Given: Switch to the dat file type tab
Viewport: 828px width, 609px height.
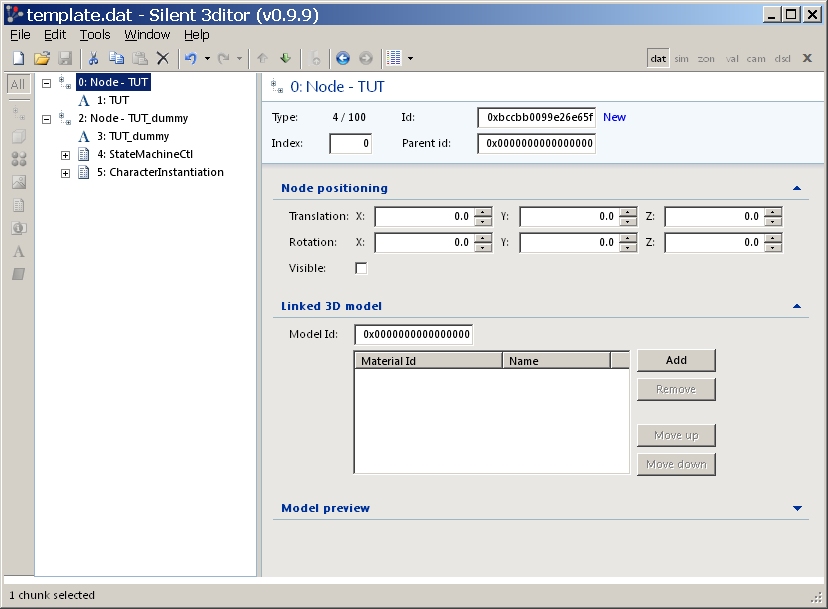Looking at the screenshot, I should click(x=658, y=59).
